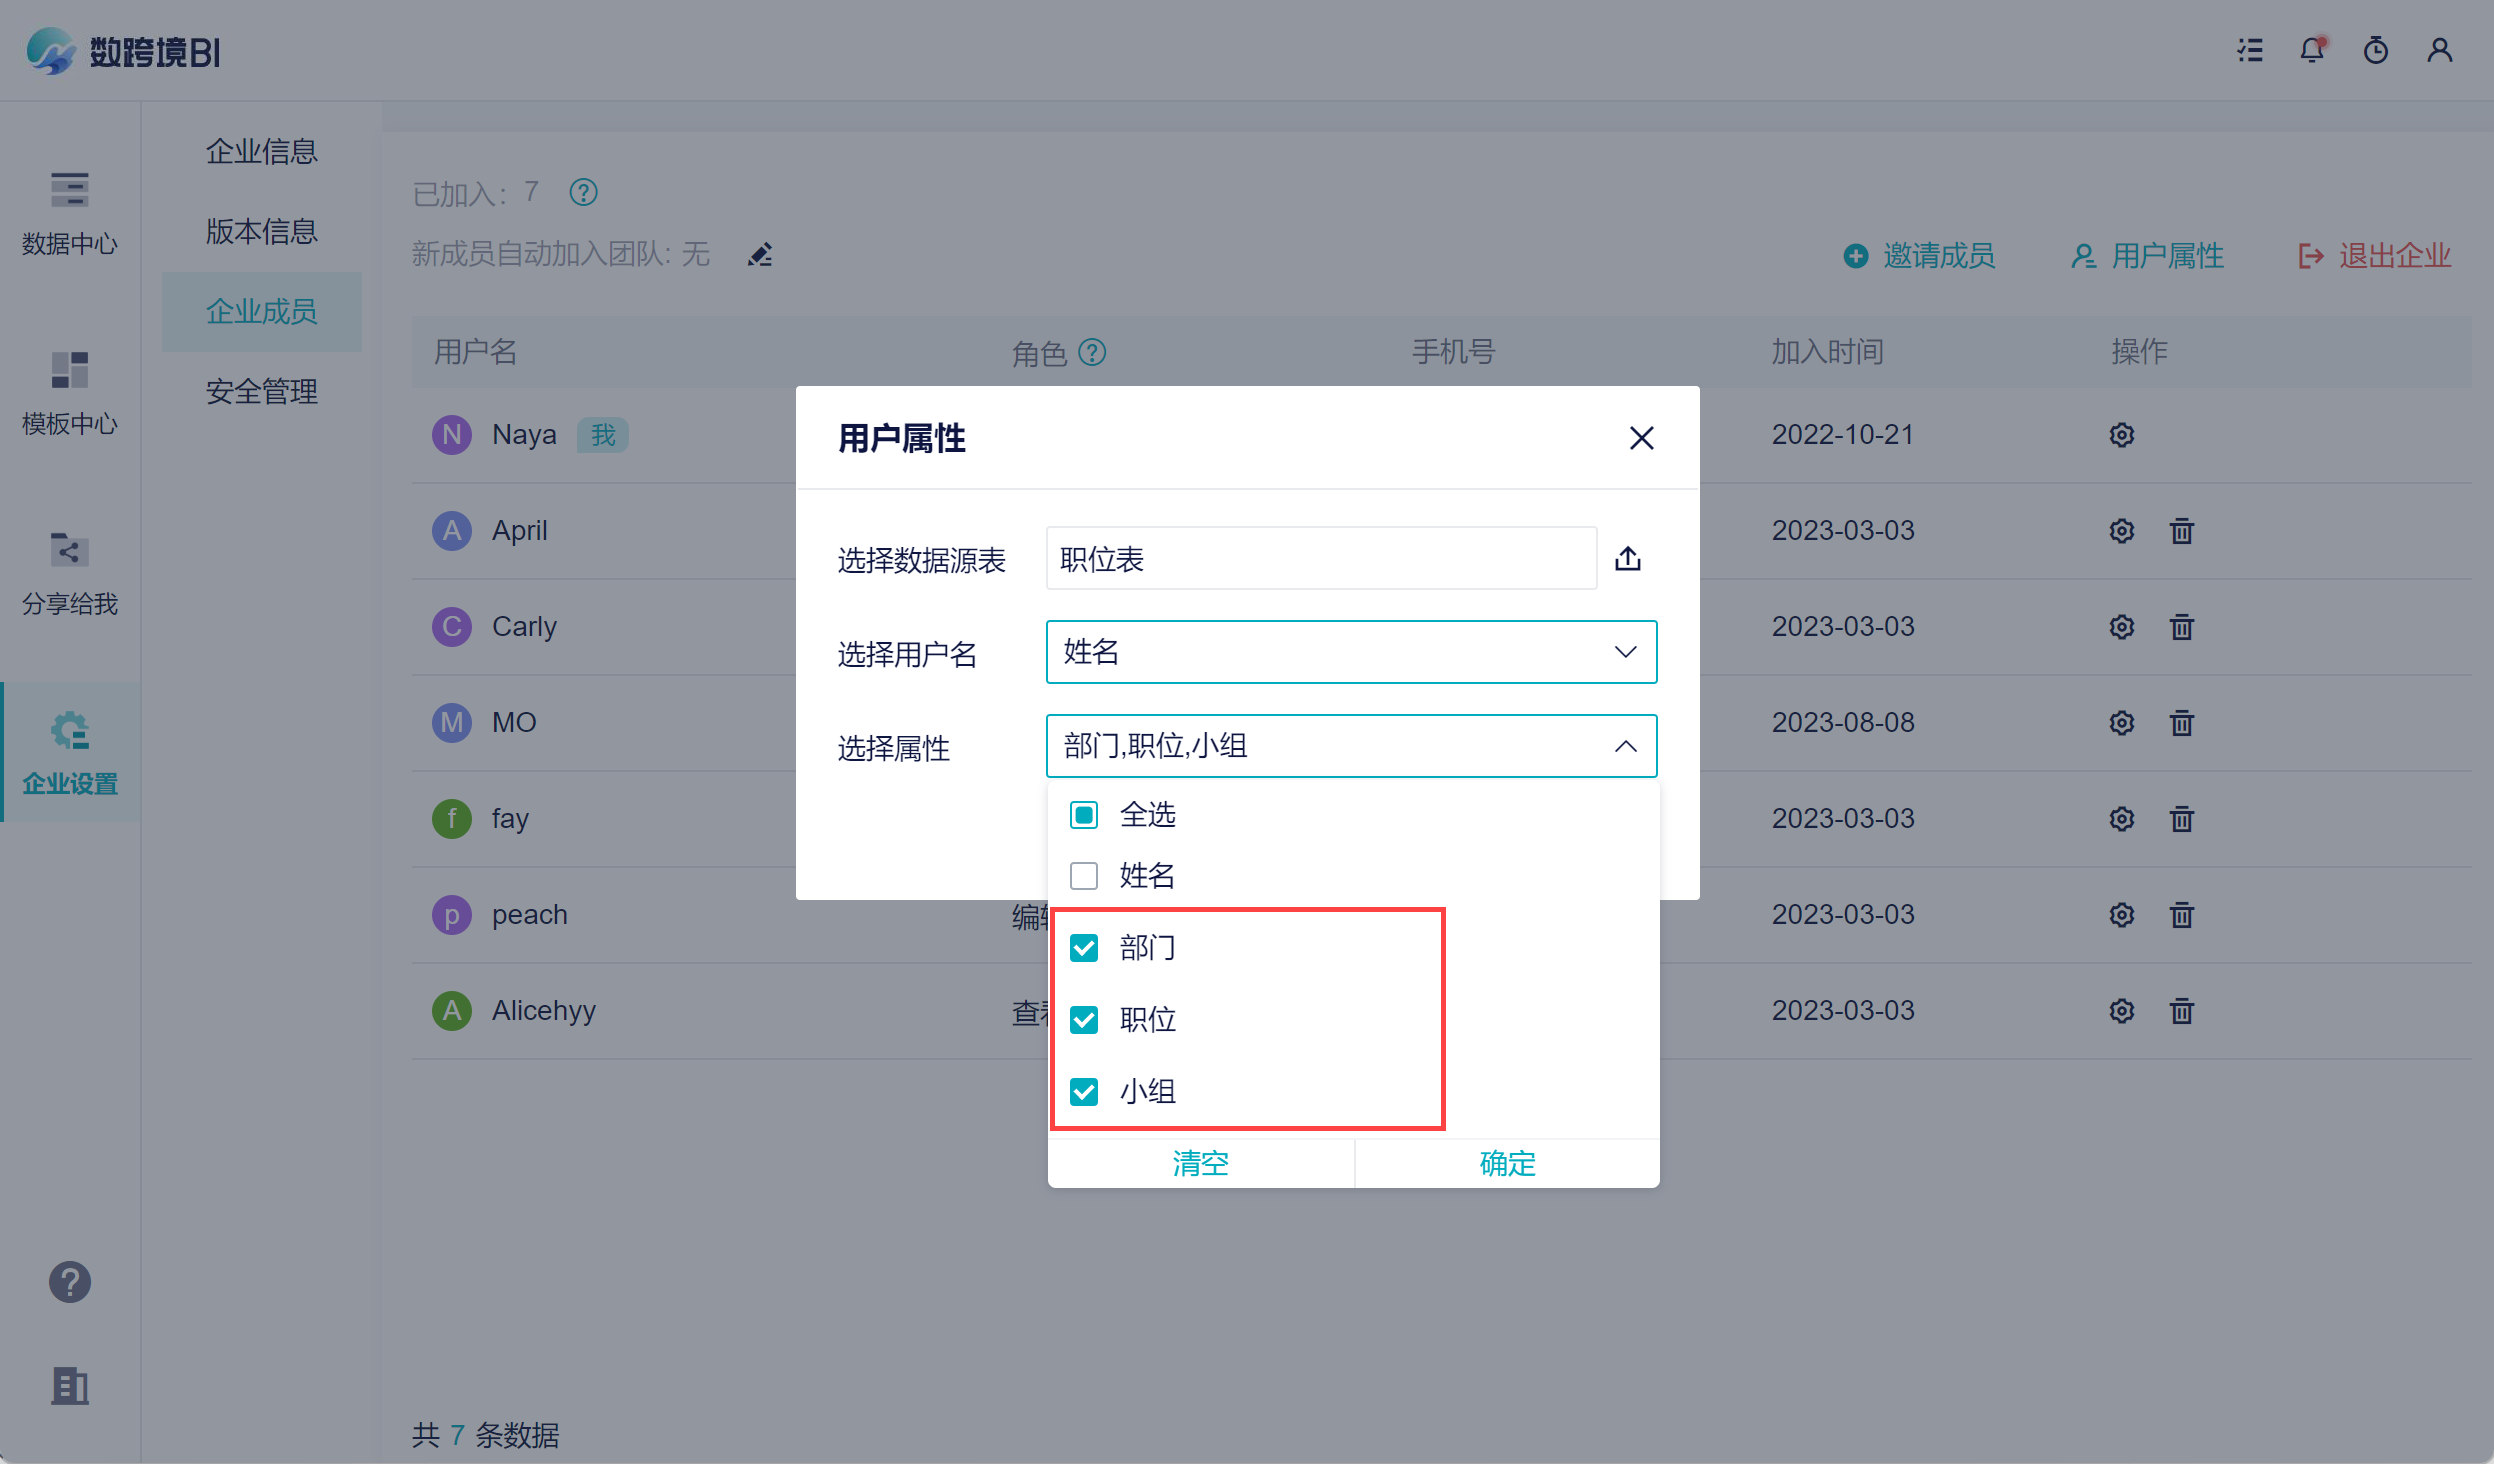This screenshot has width=2494, height=1464.
Task: Edit auto-join team pencil icon
Action: (760, 255)
